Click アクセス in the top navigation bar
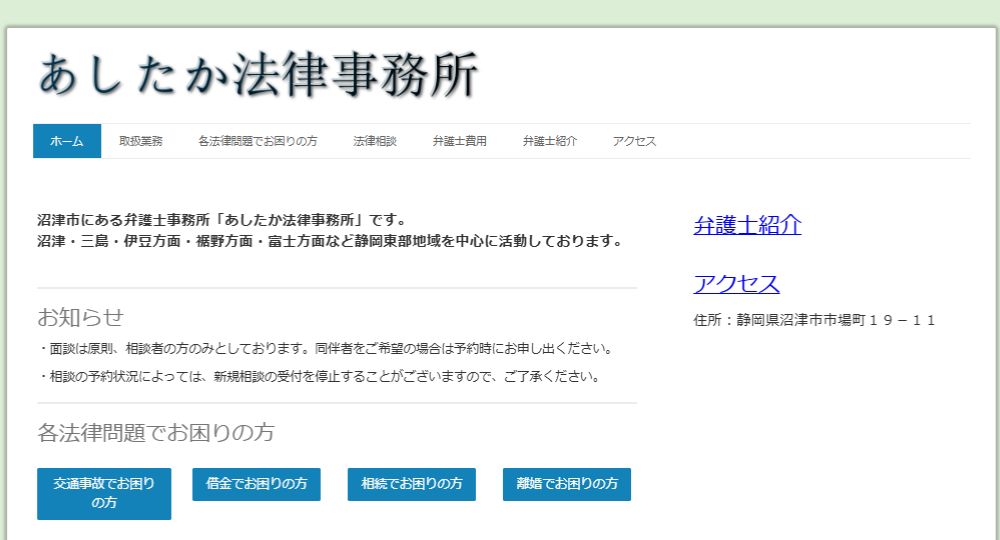Screen dimensions: 1000x540 pos(634,141)
